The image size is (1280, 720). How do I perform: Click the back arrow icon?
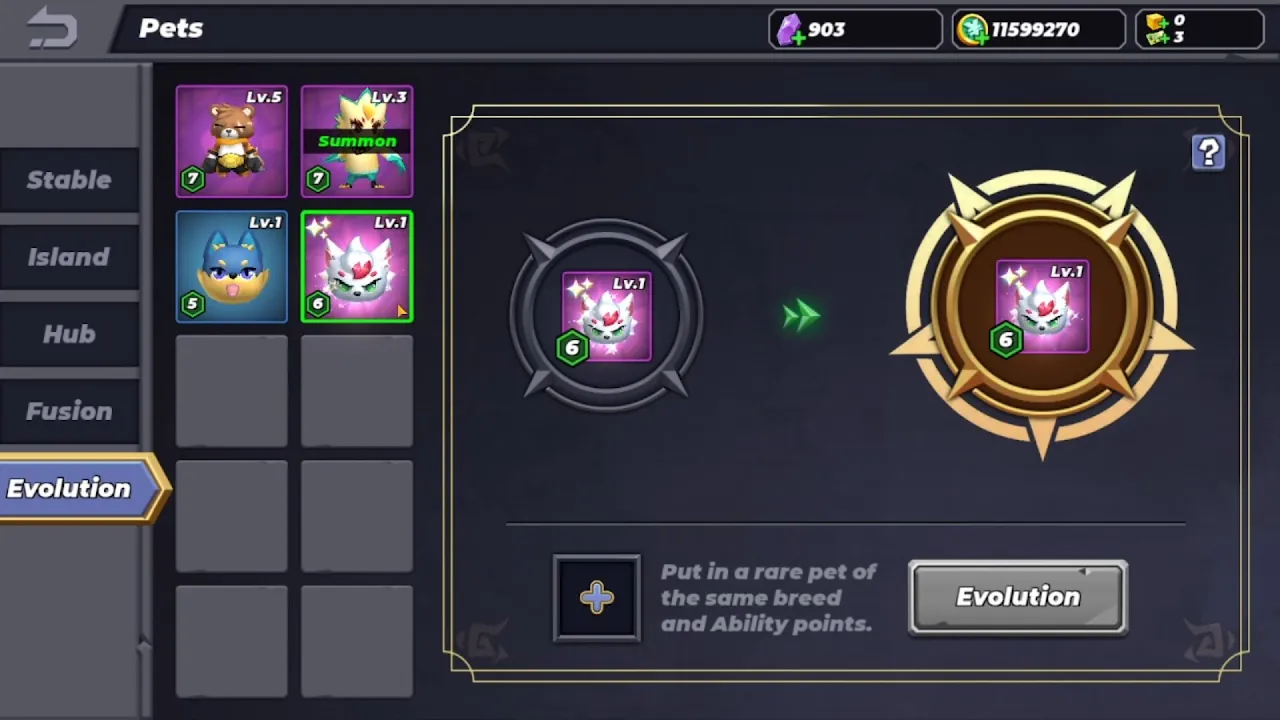(x=52, y=28)
